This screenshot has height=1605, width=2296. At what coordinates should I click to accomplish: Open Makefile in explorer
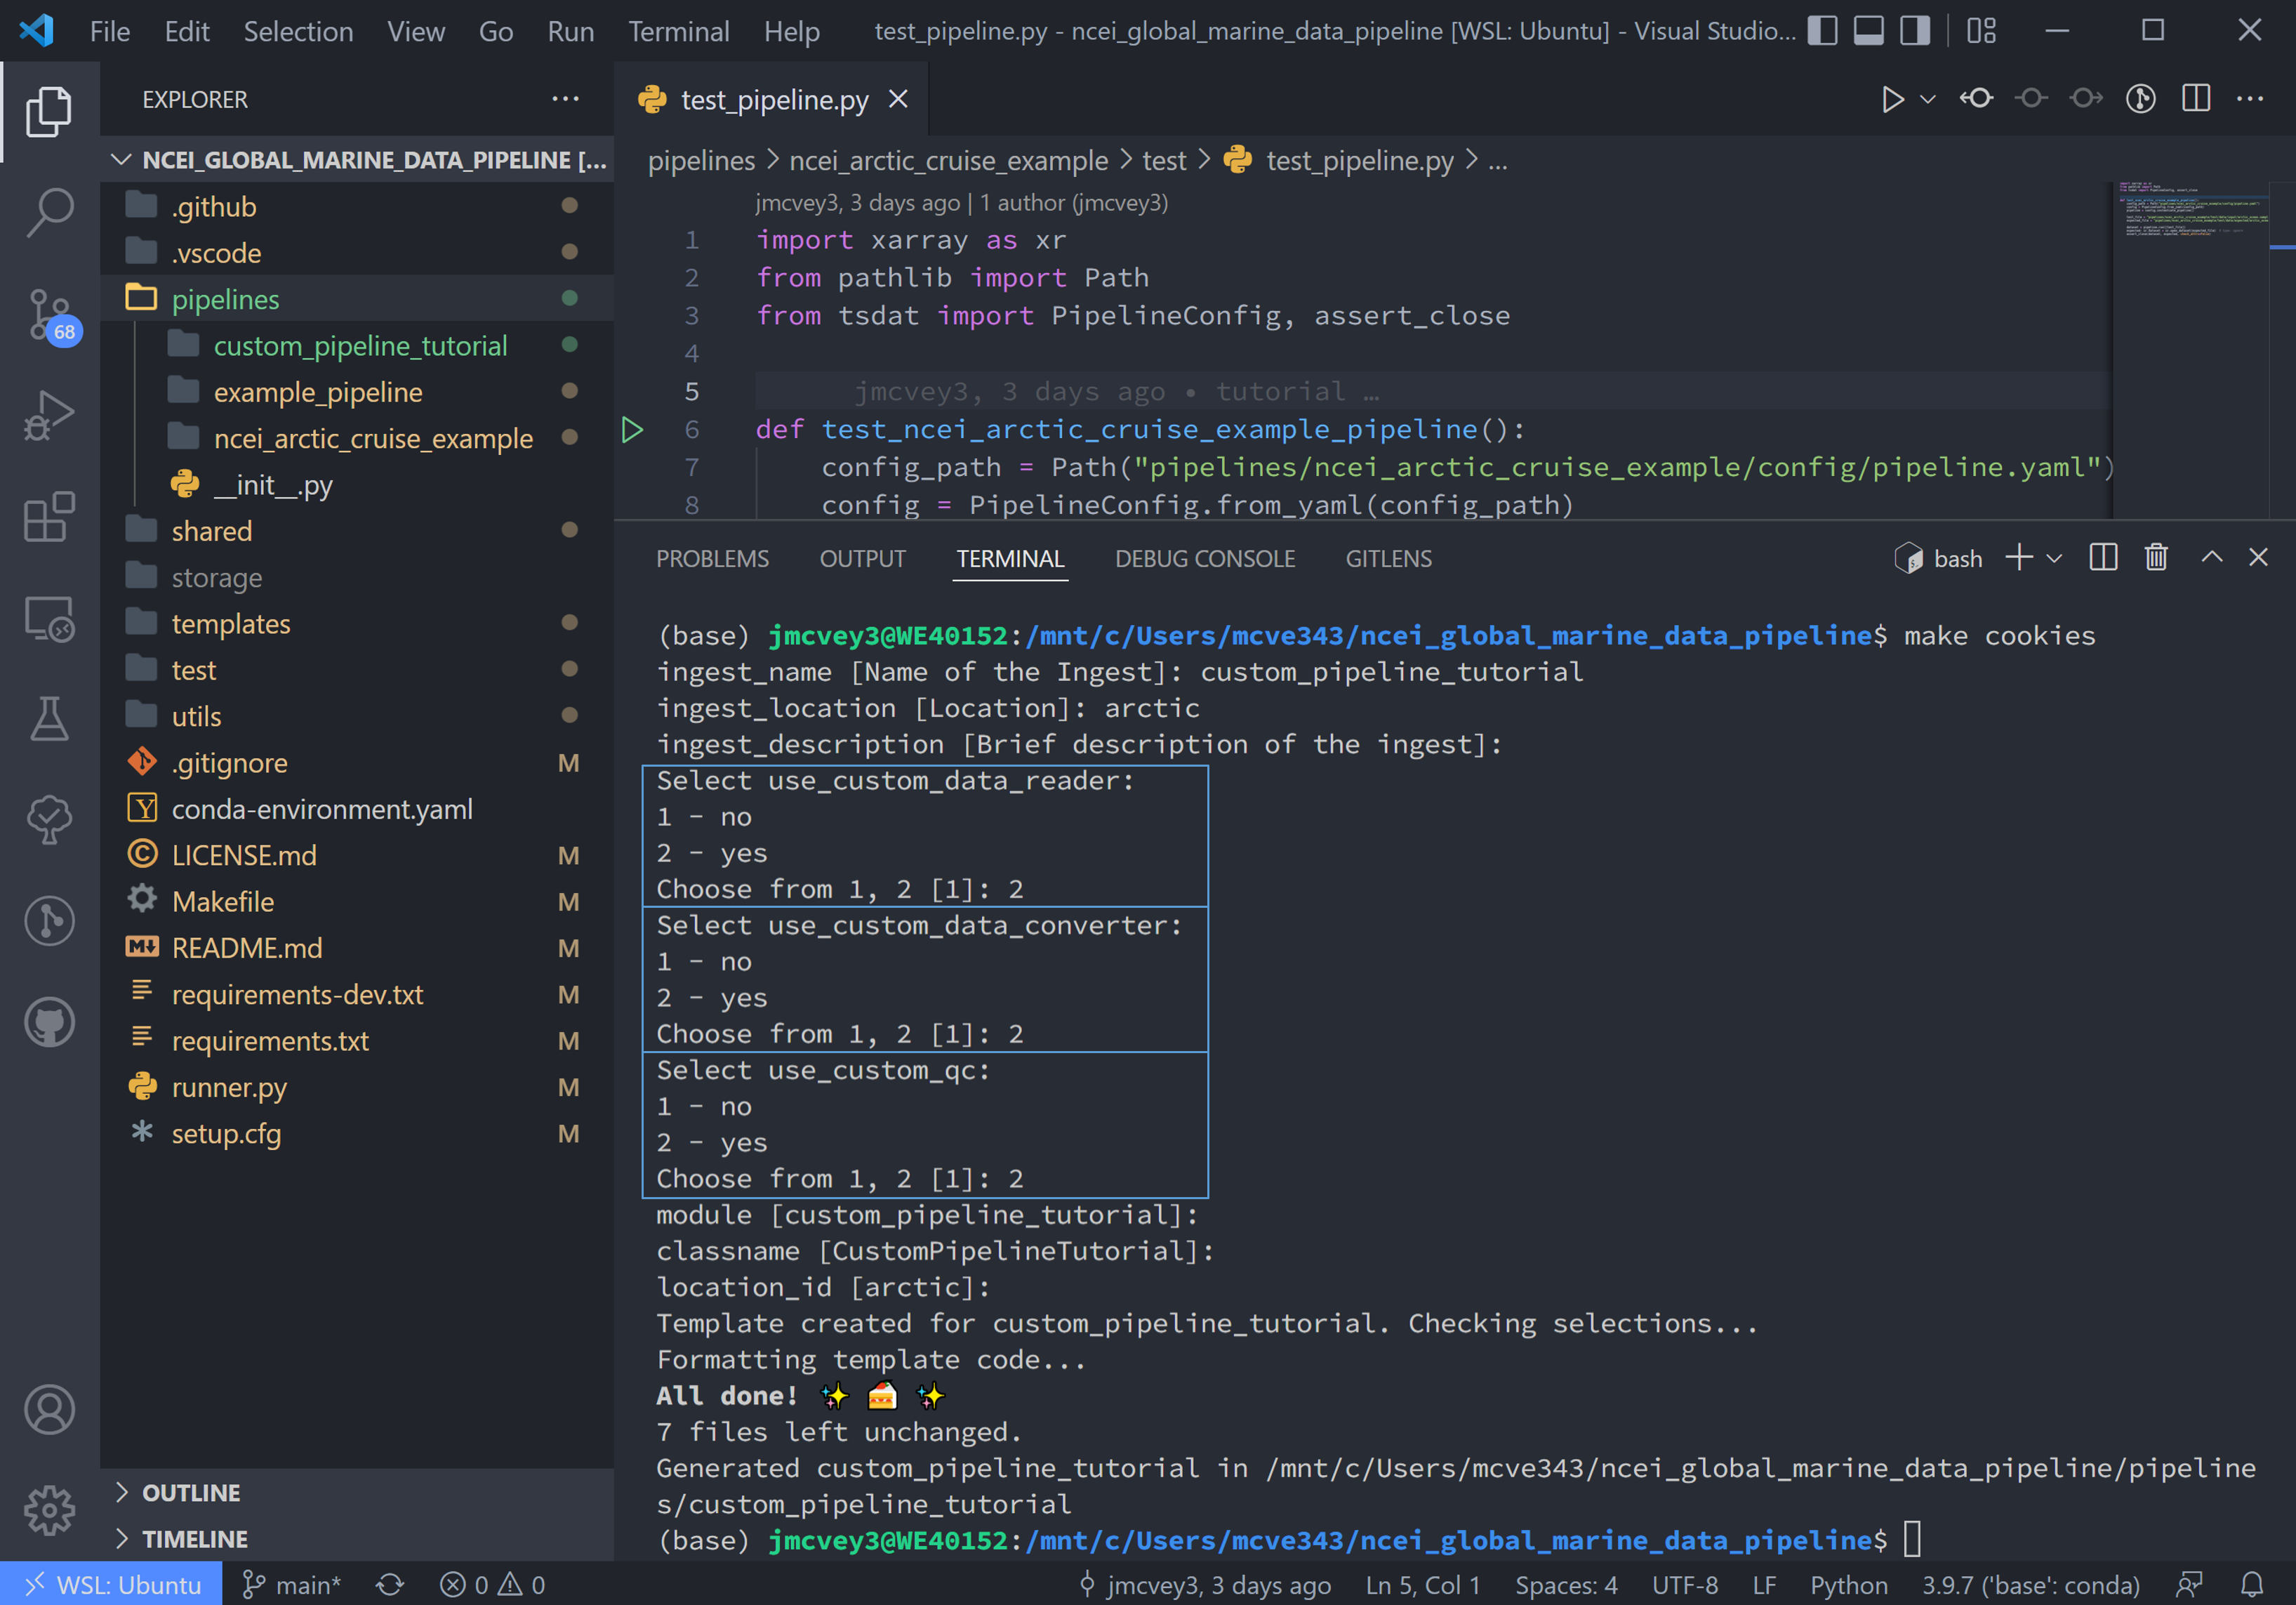(357, 902)
